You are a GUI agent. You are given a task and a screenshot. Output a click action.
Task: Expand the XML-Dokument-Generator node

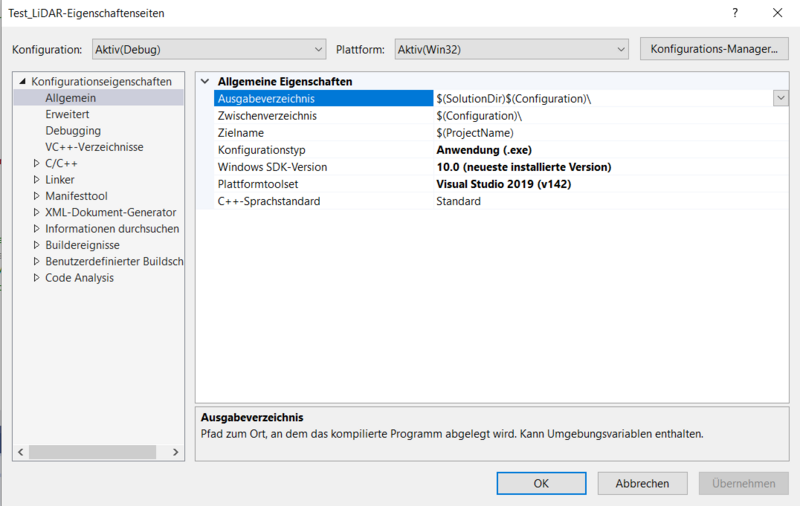36,212
